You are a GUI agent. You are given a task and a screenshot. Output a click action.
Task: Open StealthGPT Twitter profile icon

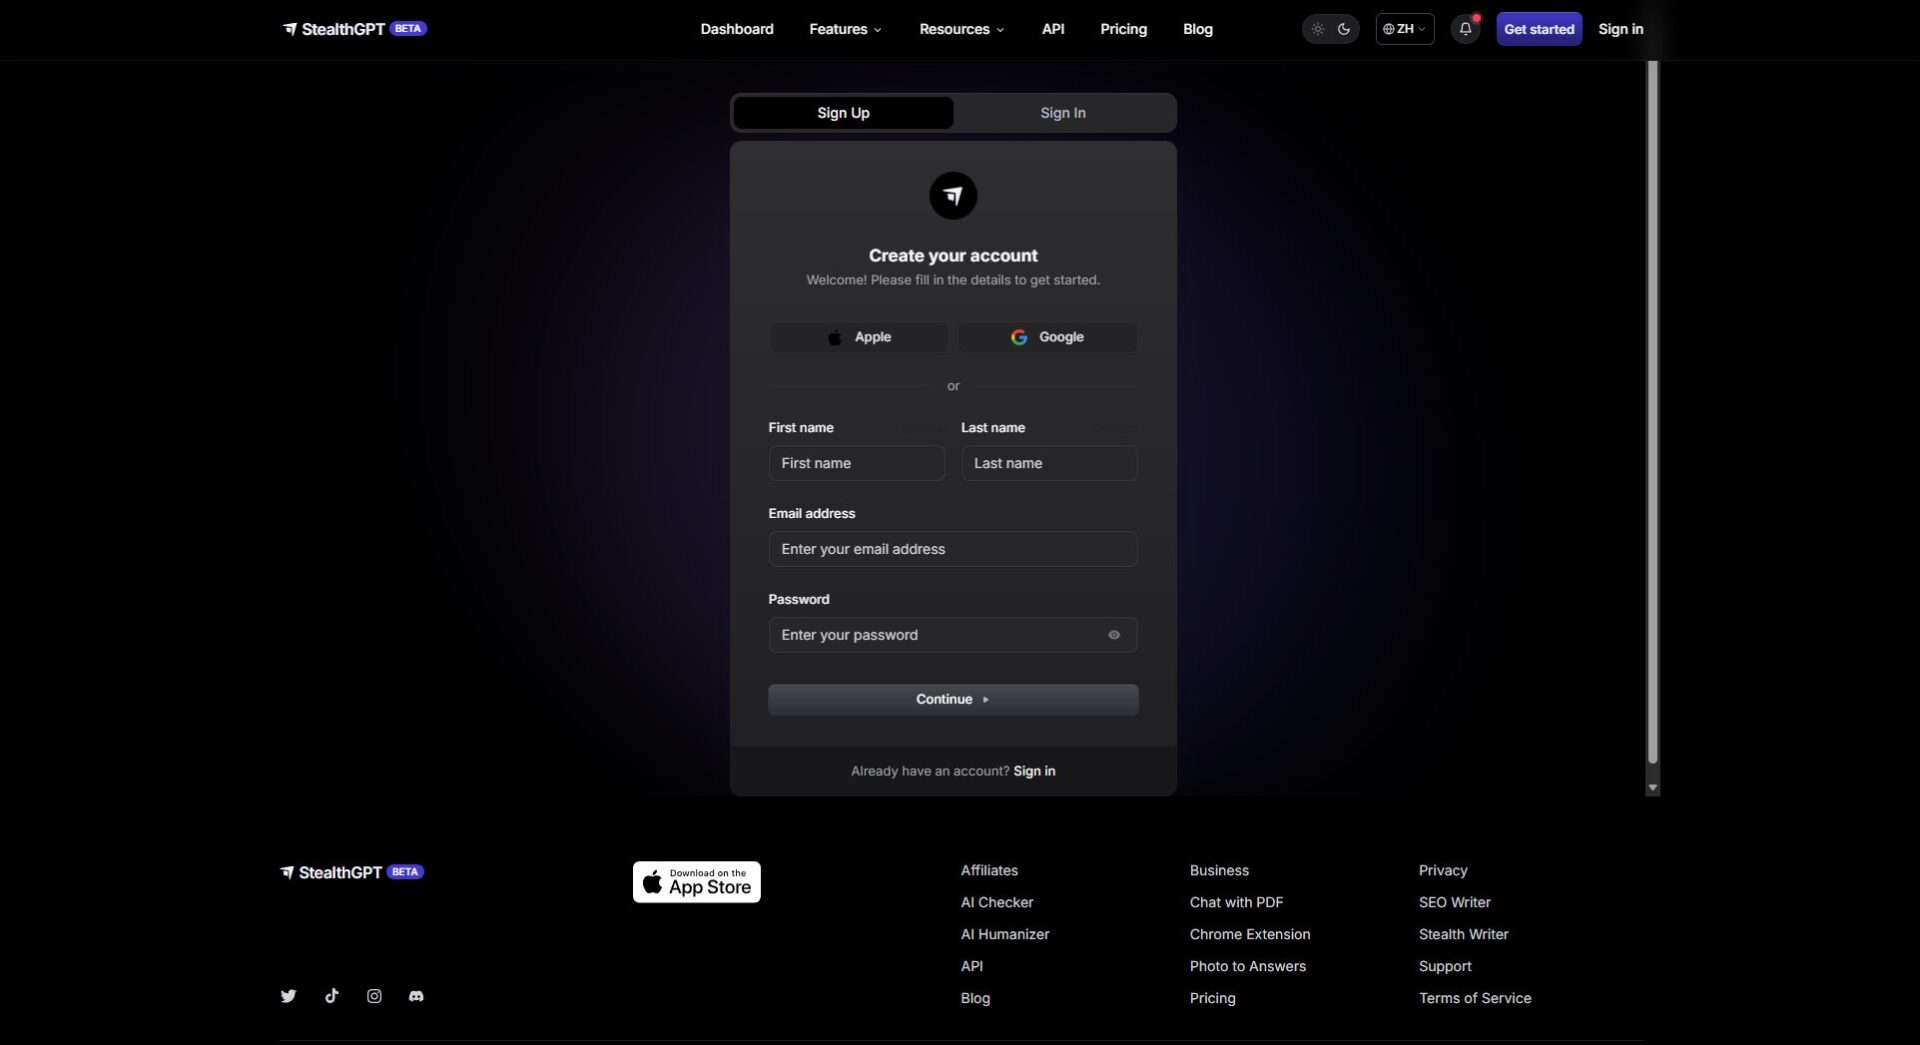point(288,996)
